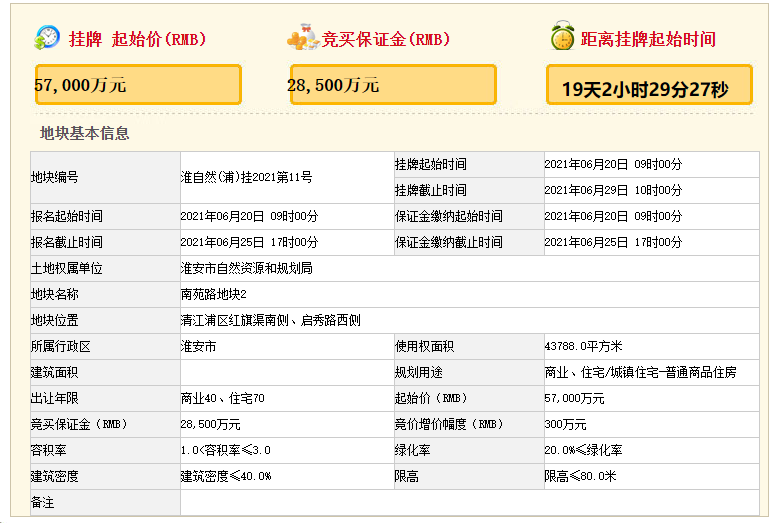Click the 挂牌 起始价(RMB) red heading
Image resolution: width=778 pixels, height=523 pixels.
pyautogui.click(x=137, y=39)
